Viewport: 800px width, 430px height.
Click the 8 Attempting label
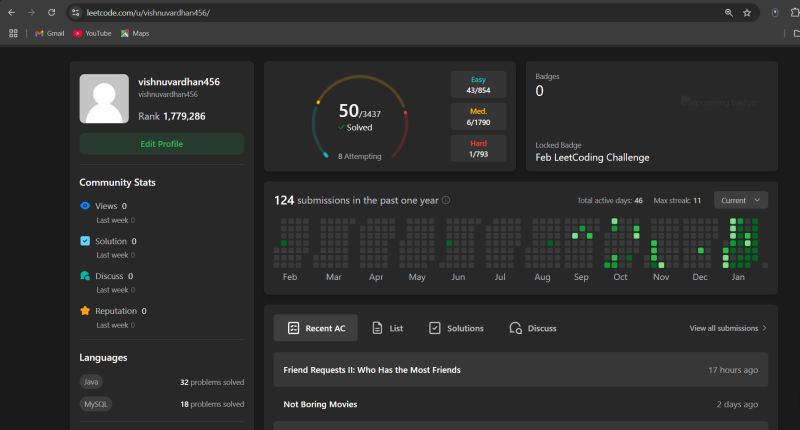coord(359,156)
